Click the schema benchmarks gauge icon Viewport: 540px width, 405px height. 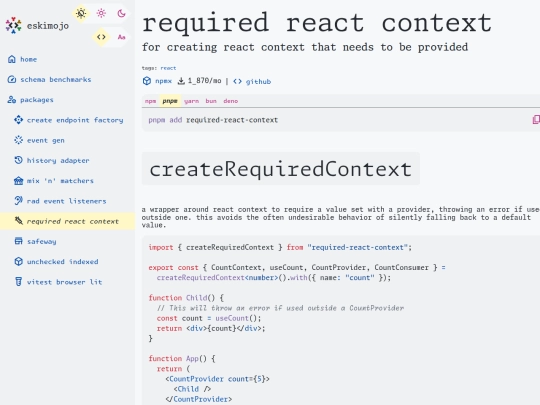(x=12, y=80)
